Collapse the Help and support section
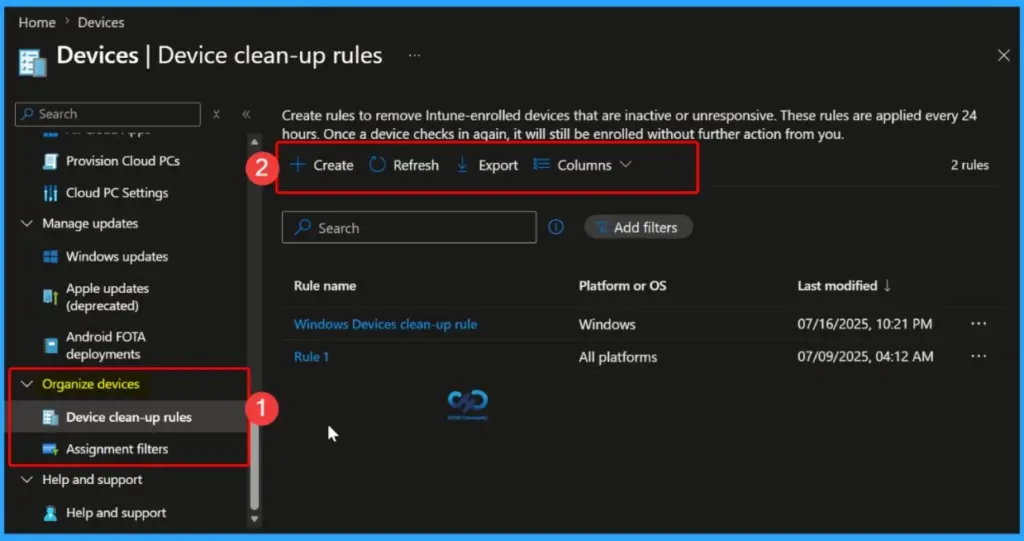The height and width of the screenshot is (541, 1024). [x=27, y=480]
